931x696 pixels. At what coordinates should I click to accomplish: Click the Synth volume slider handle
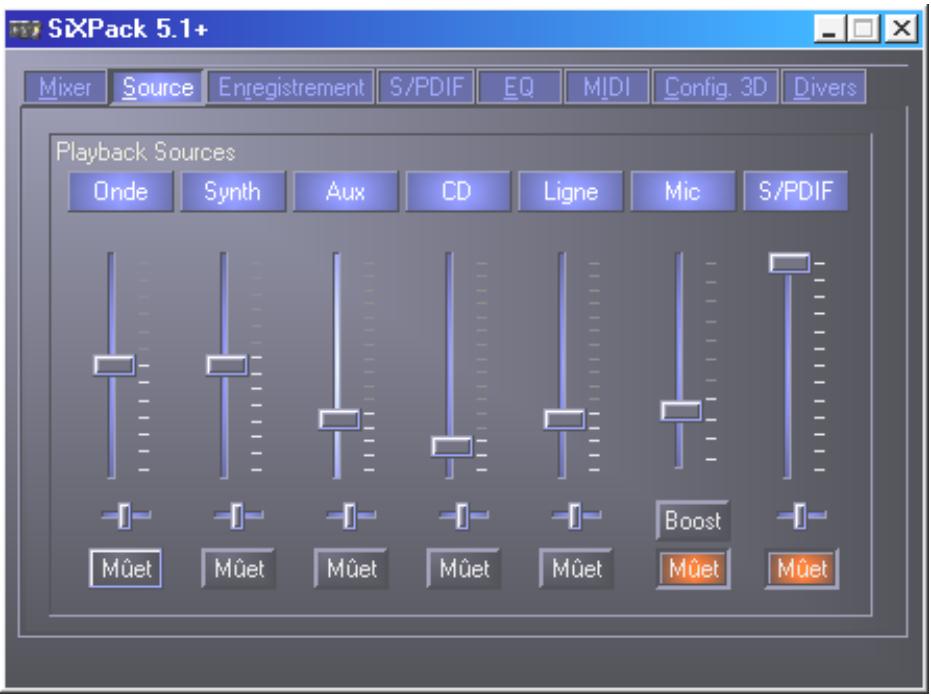[227, 365]
